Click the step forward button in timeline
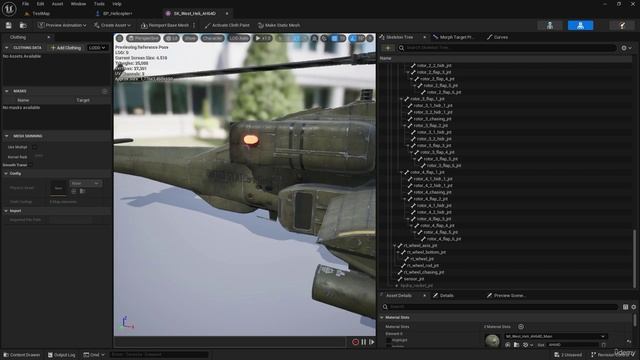640x360 pixels. click(371, 342)
